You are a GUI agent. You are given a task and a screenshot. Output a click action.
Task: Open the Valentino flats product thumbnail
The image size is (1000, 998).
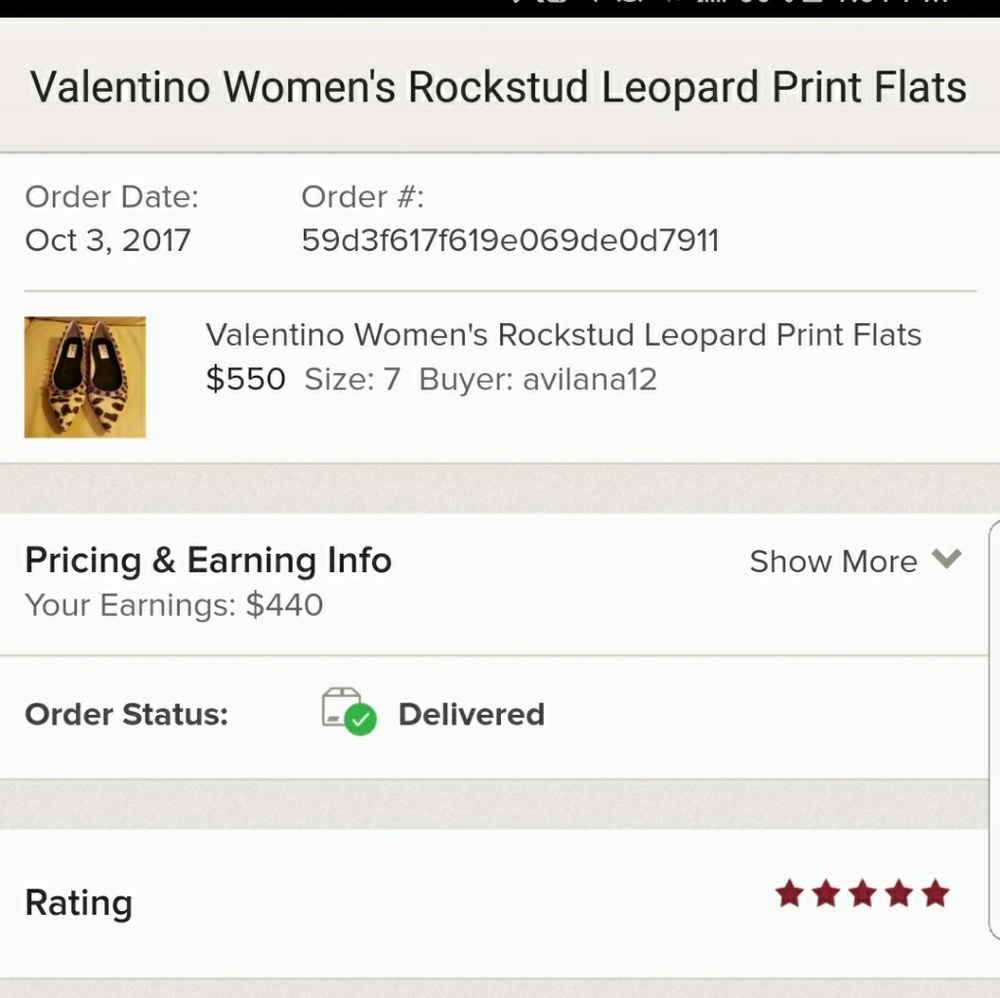tap(85, 377)
